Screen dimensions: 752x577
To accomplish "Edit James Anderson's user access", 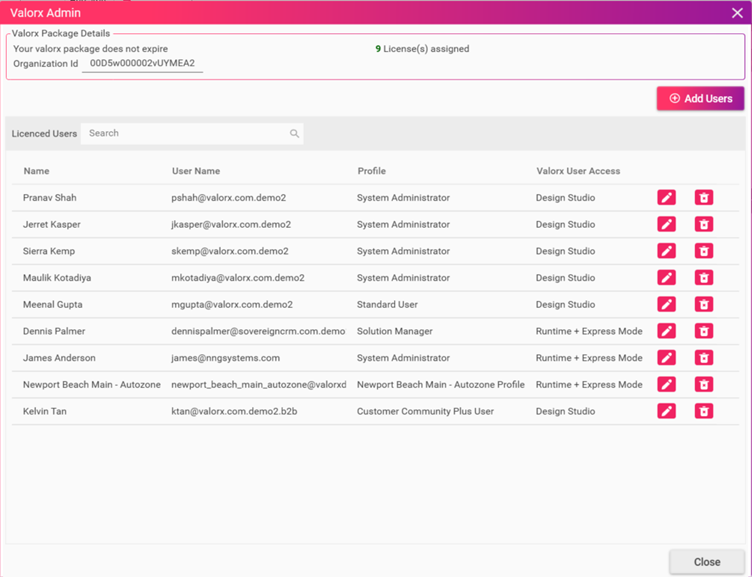I will [666, 358].
